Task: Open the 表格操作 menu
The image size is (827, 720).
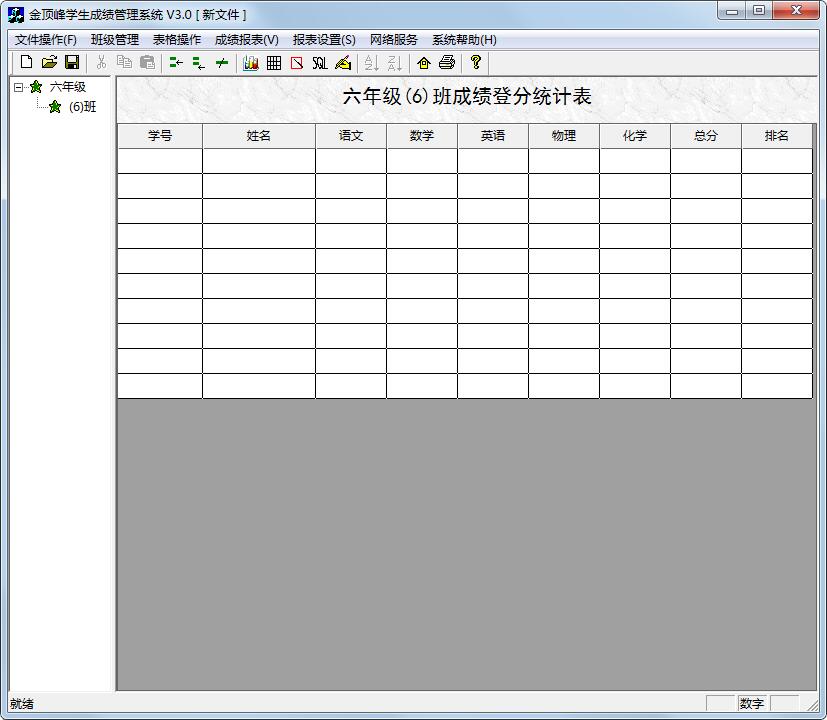Action: 177,40
